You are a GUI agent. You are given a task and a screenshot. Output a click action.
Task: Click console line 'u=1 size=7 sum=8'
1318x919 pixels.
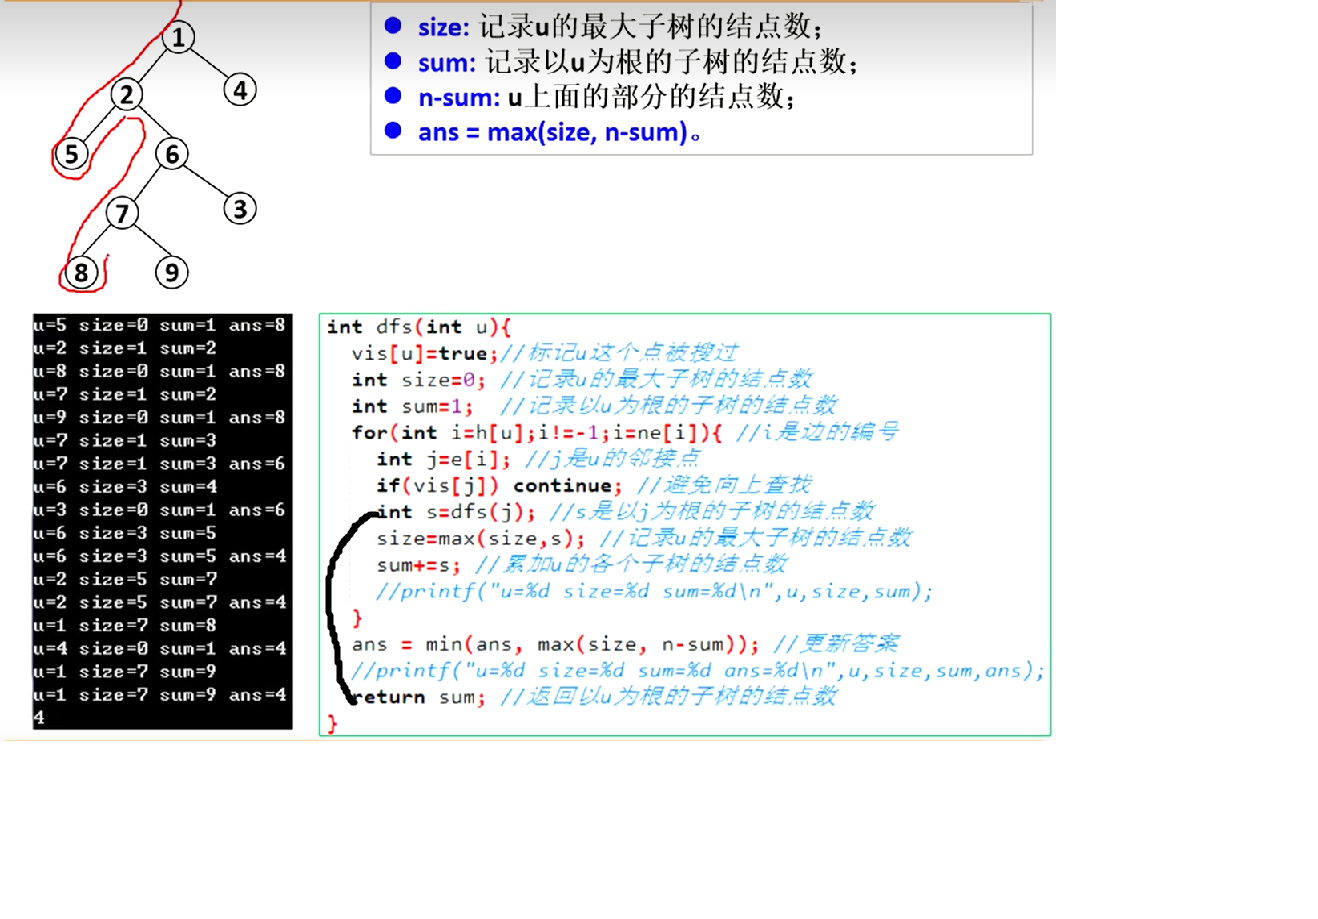tap(125, 625)
